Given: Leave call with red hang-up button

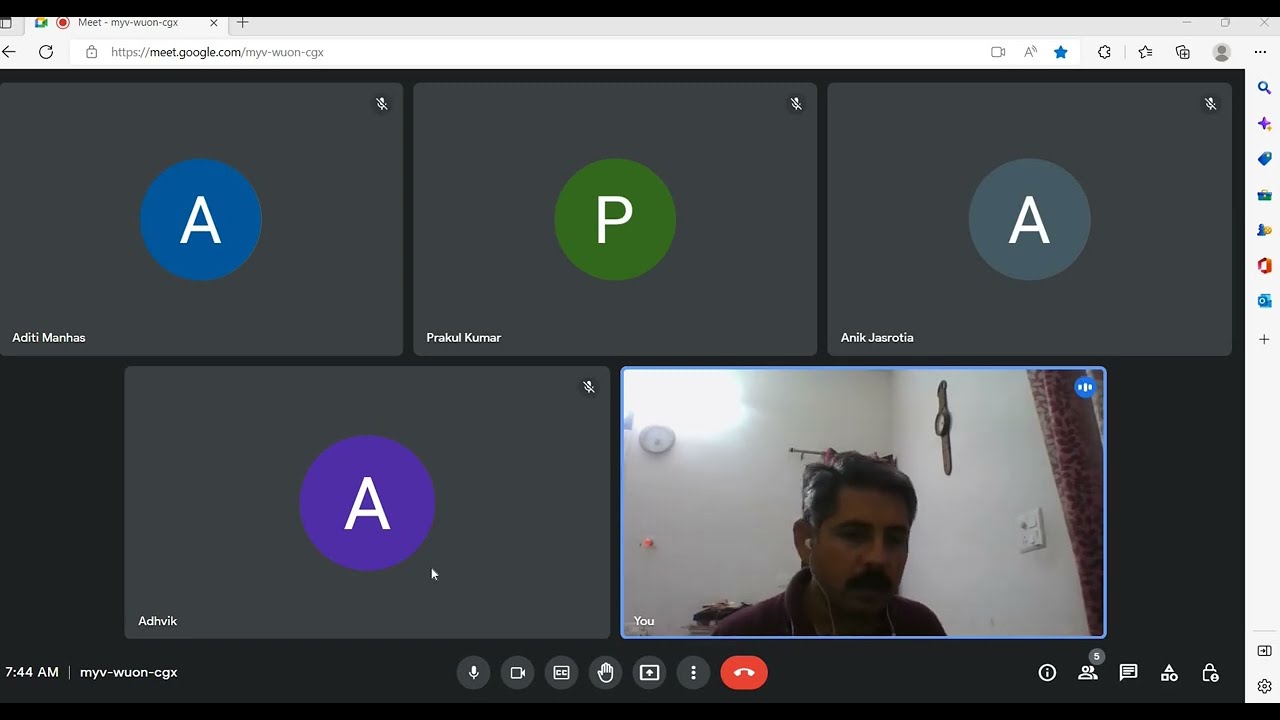Looking at the screenshot, I should tap(744, 673).
